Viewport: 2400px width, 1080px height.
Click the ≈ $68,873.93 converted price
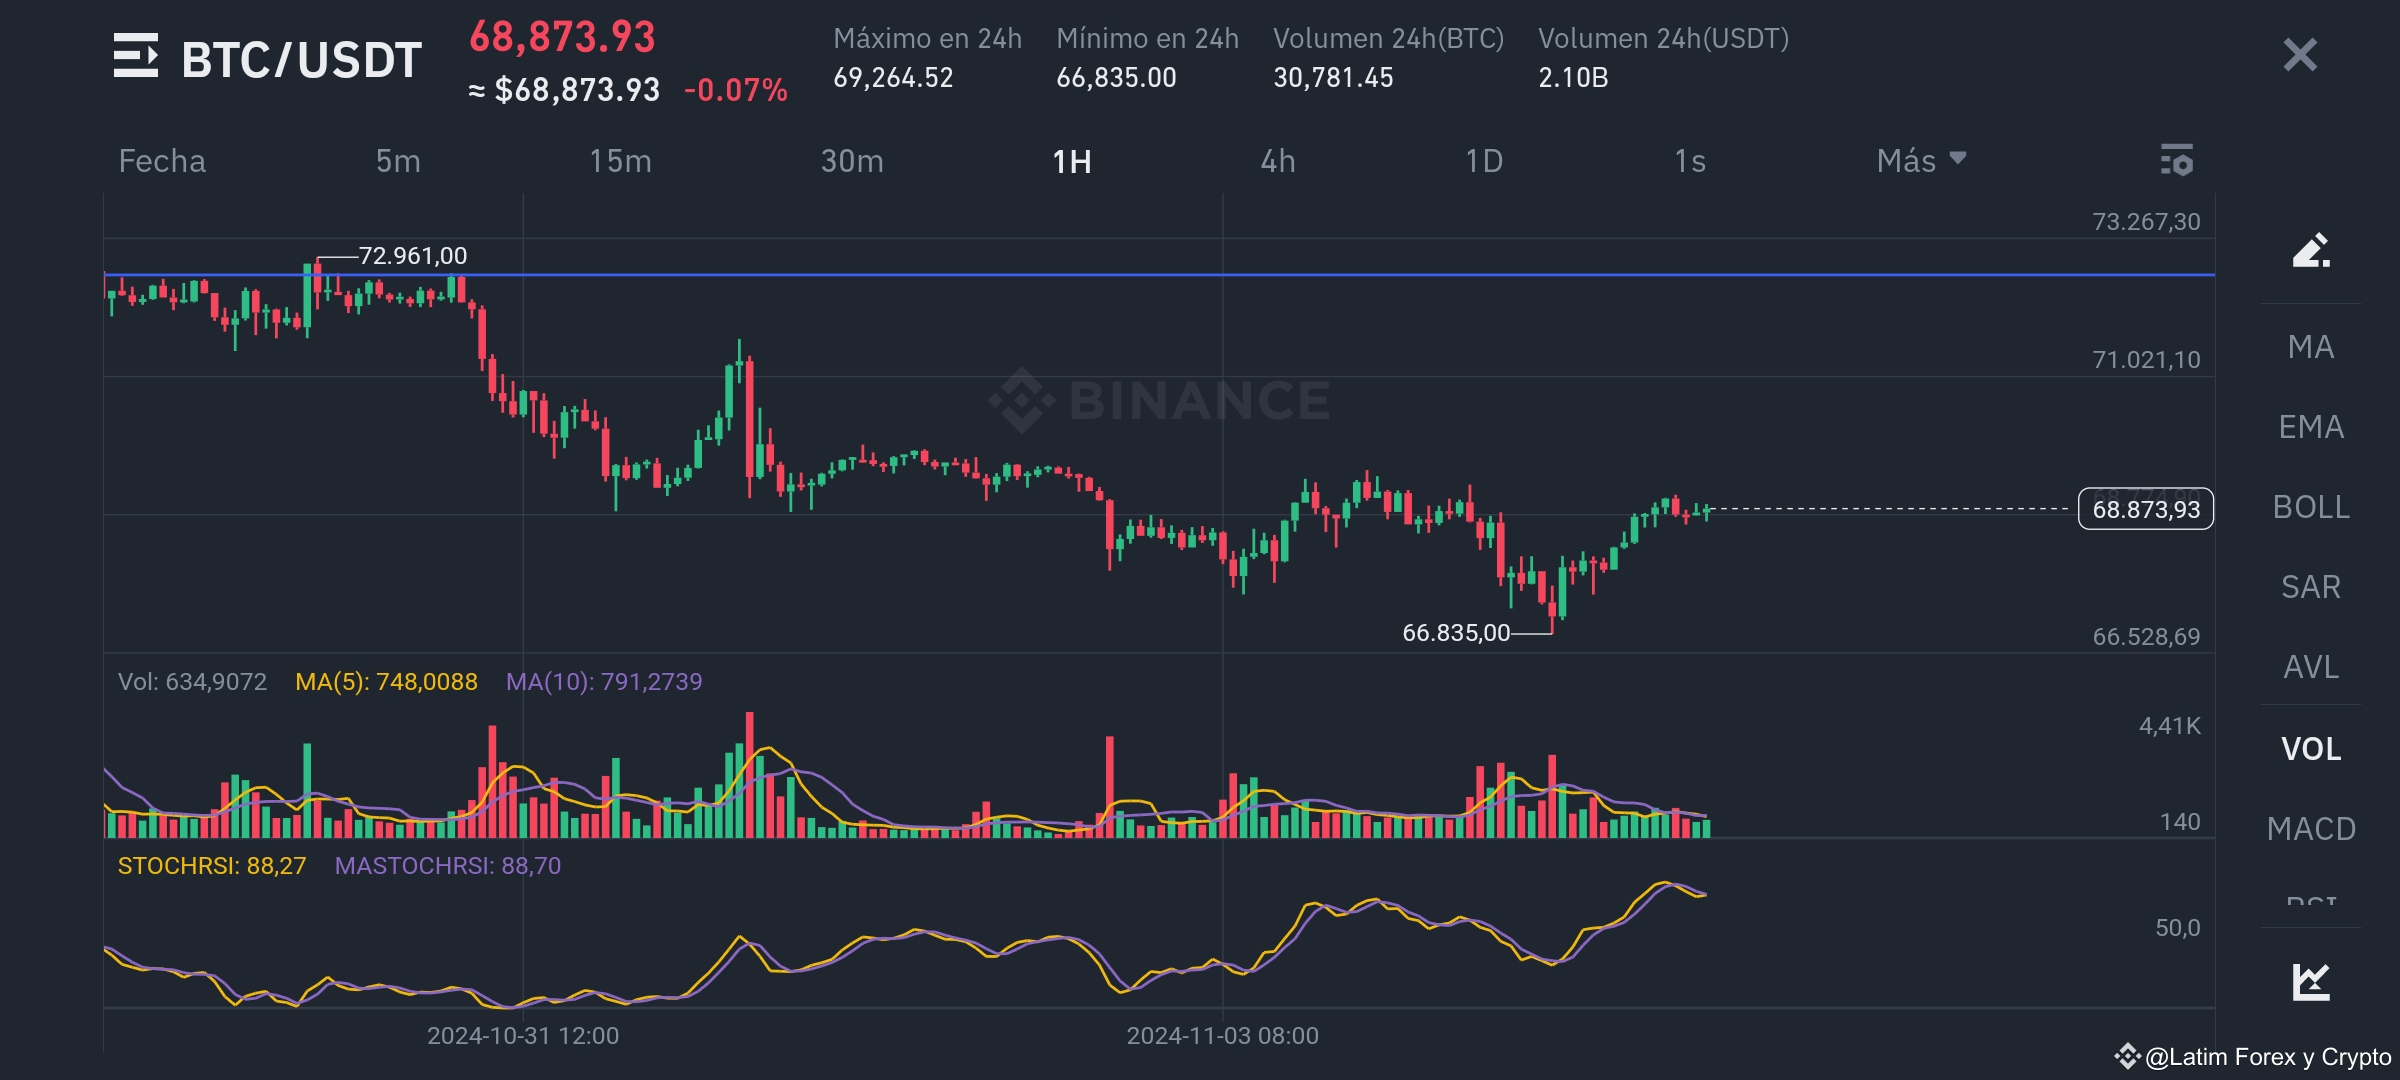(564, 90)
